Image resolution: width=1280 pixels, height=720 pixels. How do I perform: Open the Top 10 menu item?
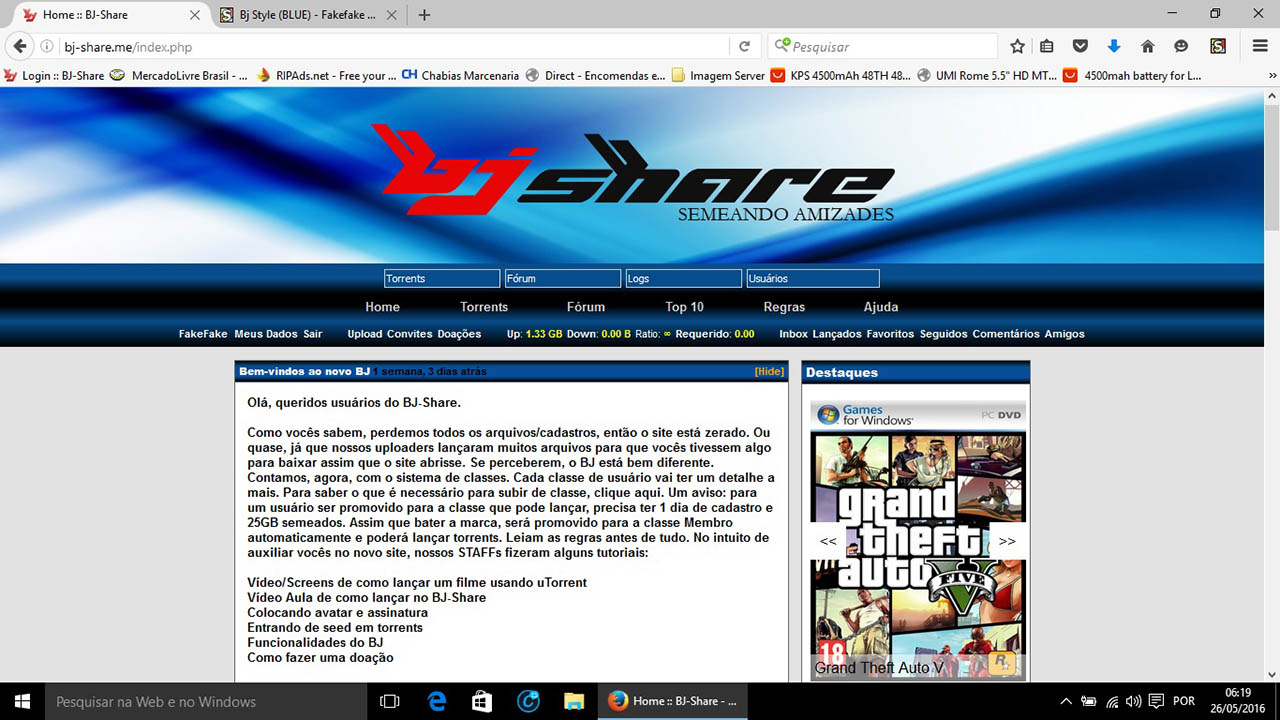(x=685, y=307)
